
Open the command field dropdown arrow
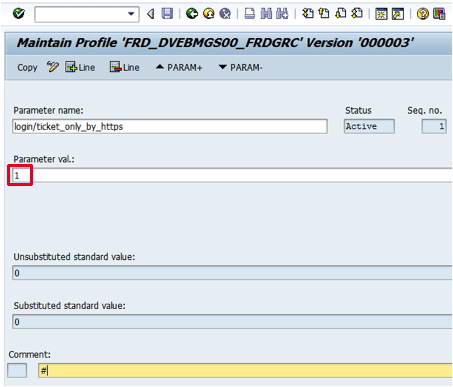131,14
